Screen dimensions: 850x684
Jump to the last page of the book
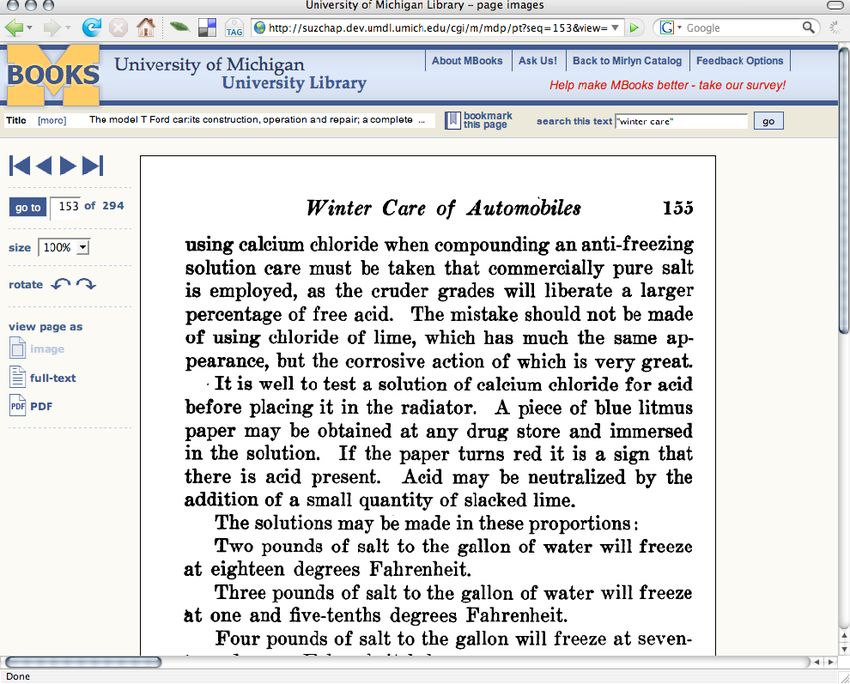click(92, 166)
